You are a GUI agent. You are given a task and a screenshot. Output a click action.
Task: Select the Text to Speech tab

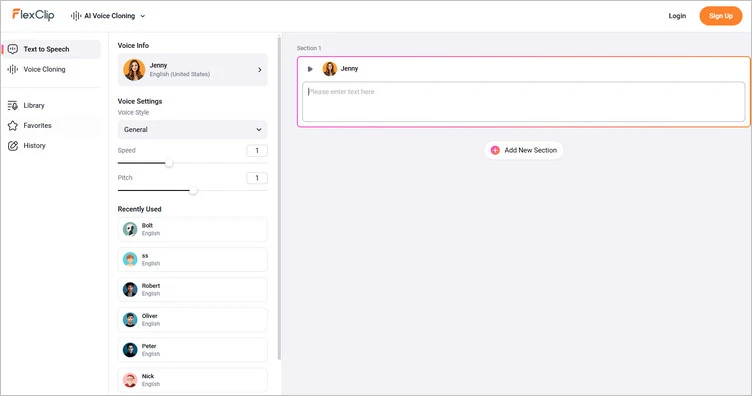click(x=51, y=49)
